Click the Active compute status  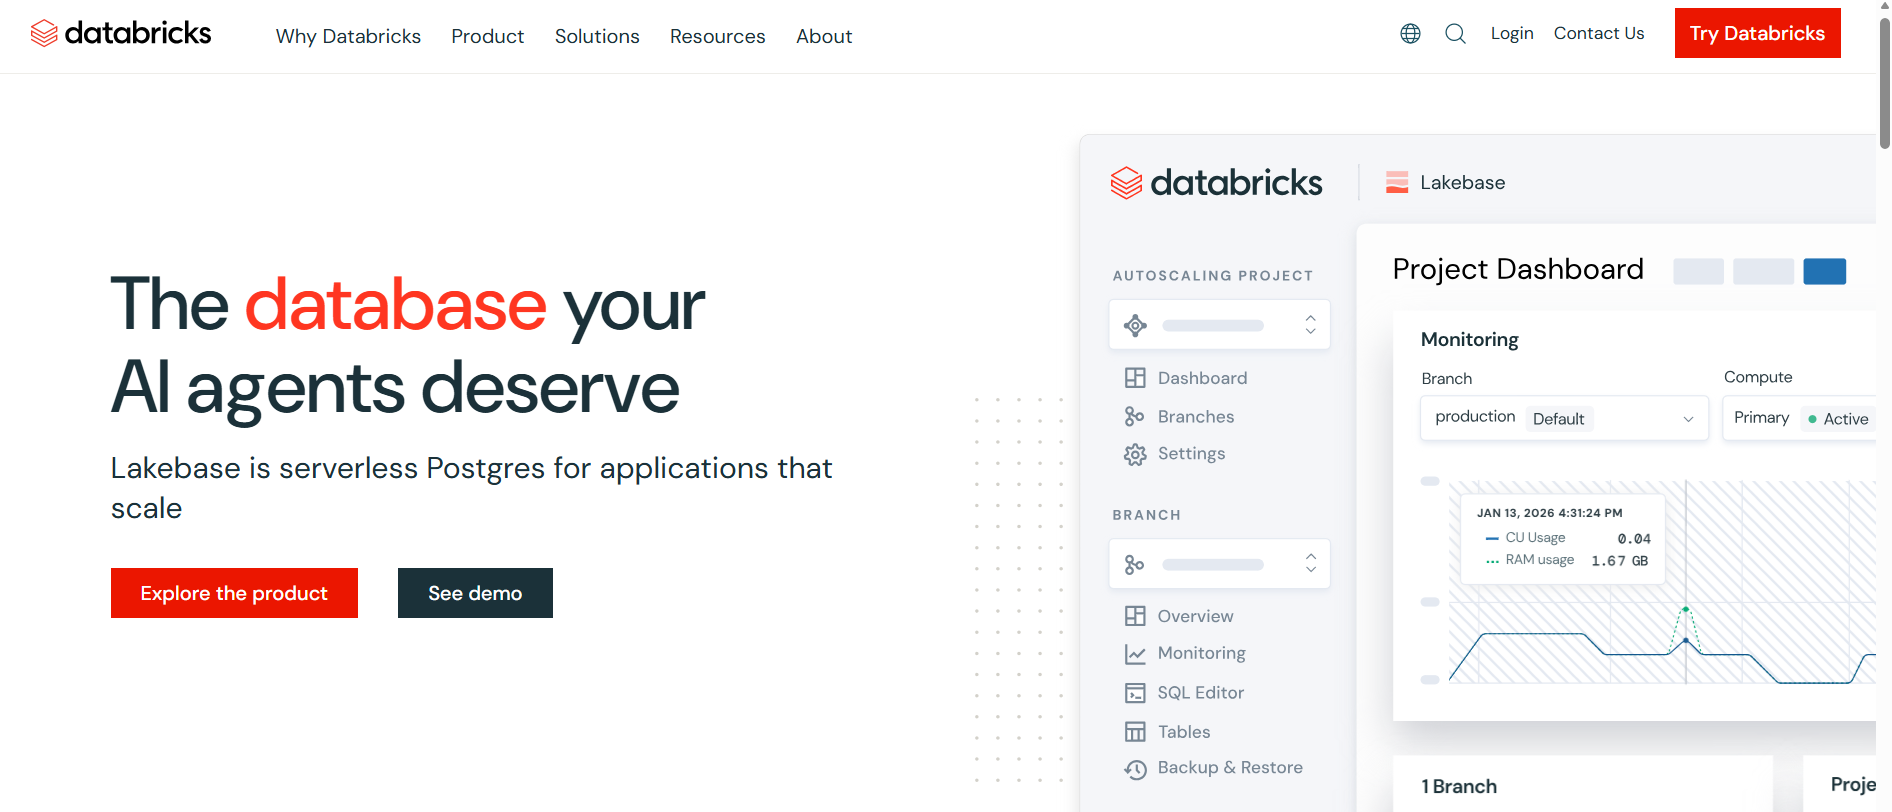[x=1838, y=419]
